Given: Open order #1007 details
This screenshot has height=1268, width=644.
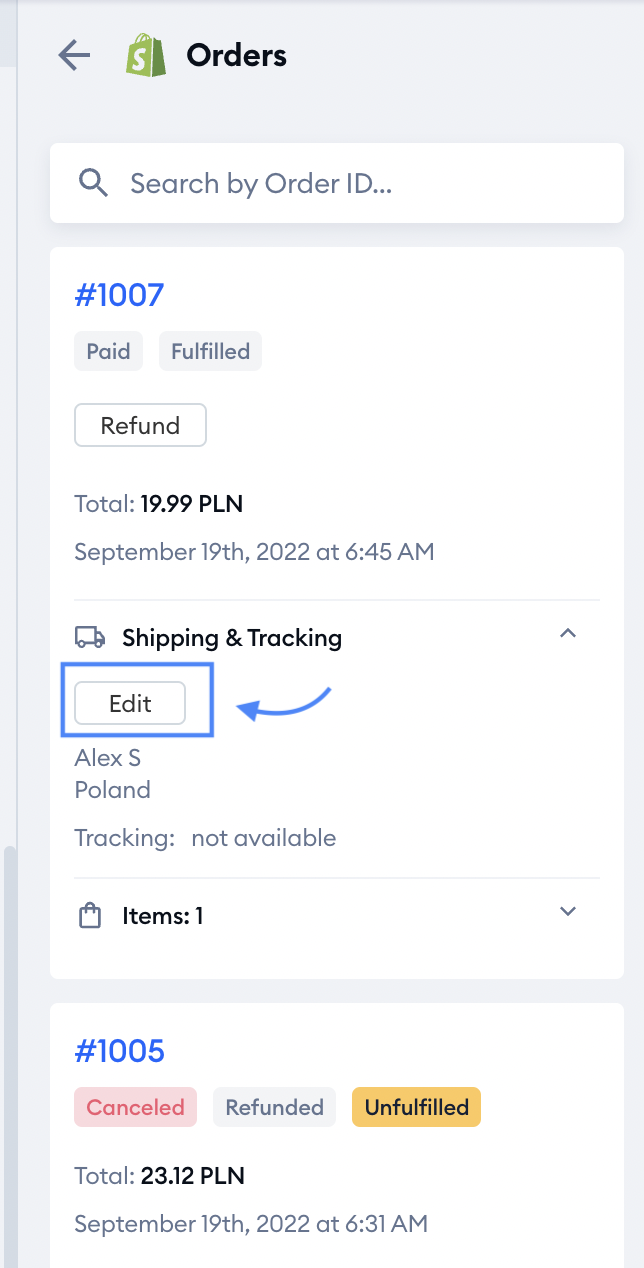Looking at the screenshot, I should point(118,294).
